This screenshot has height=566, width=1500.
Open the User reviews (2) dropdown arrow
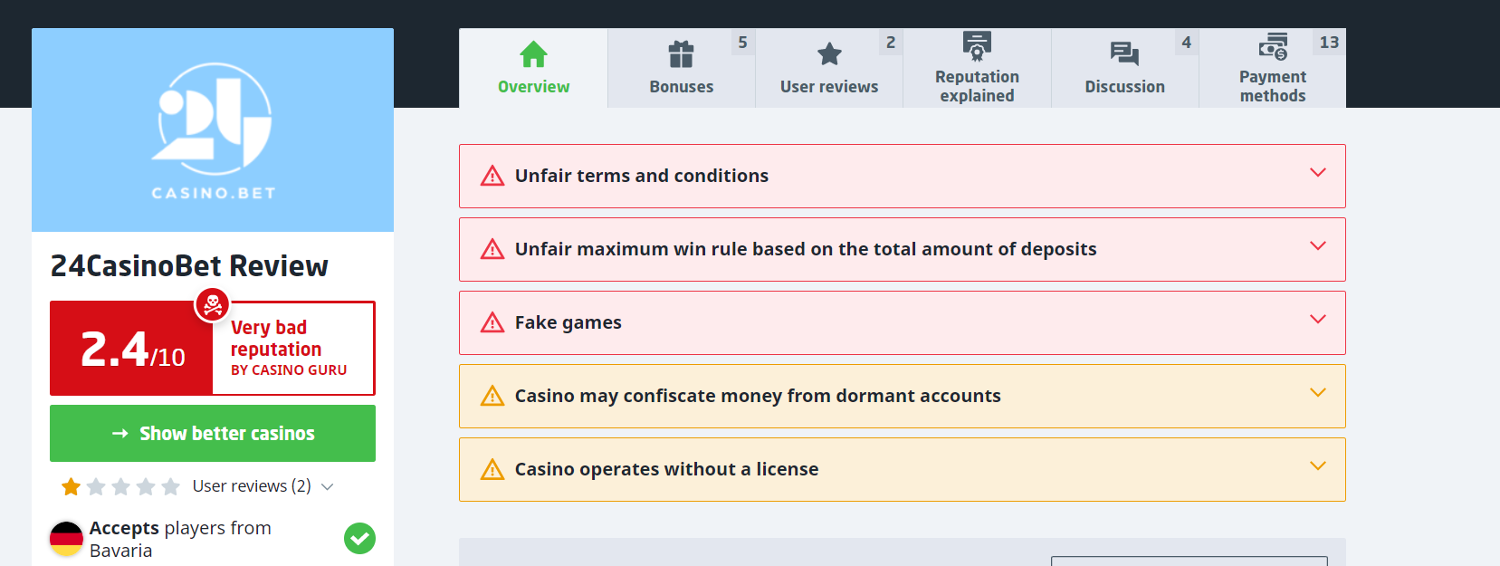tap(327, 487)
